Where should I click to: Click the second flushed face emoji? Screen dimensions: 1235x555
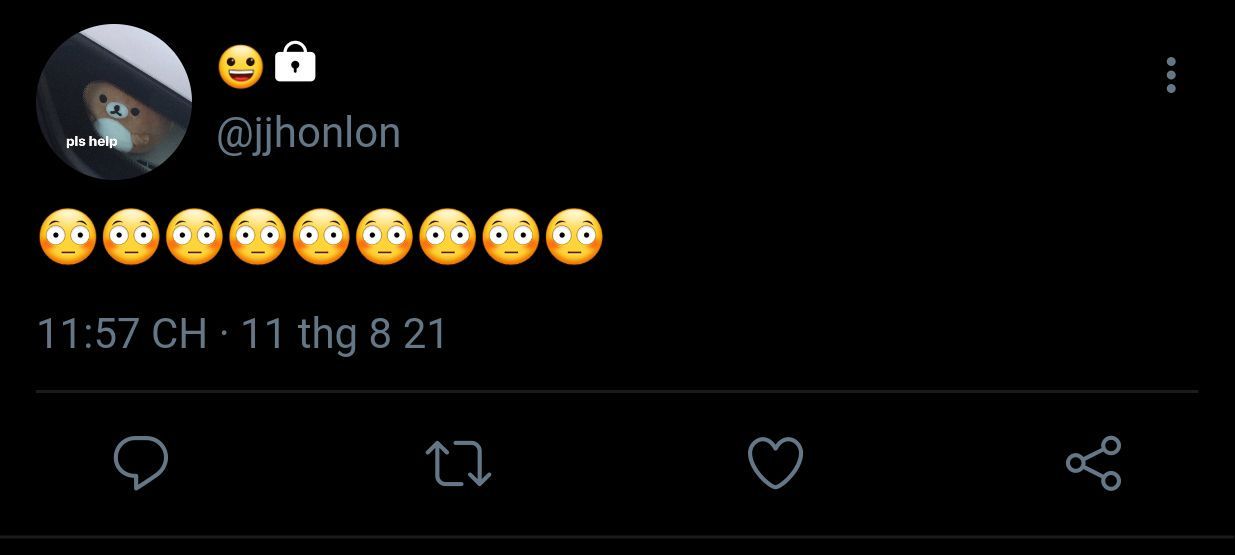[x=131, y=237]
